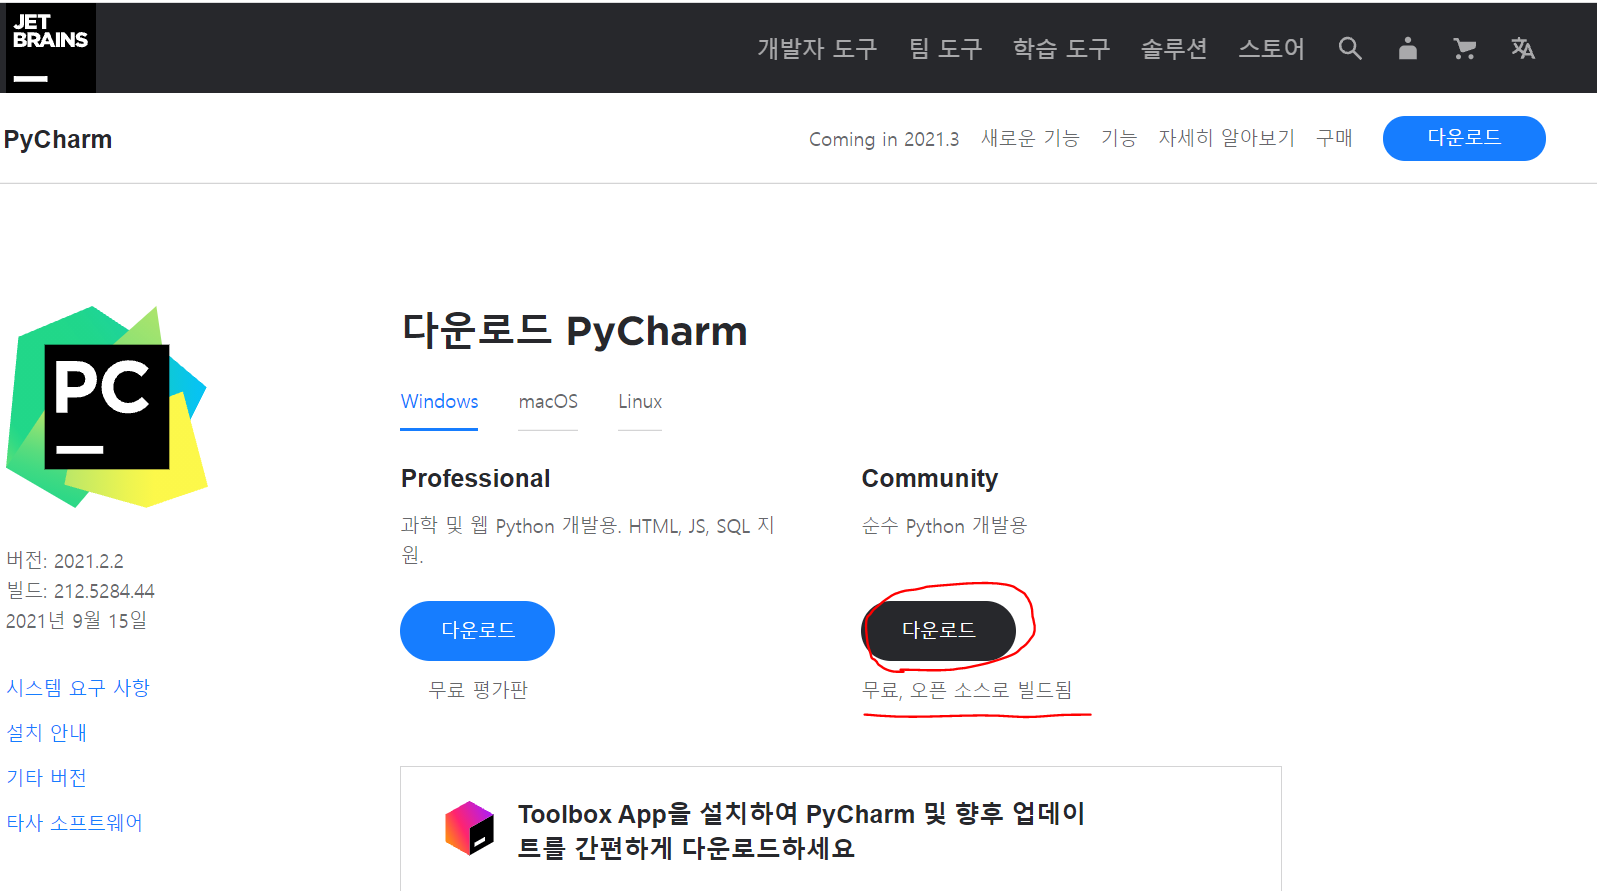Click the 과학 및 웹 Python 개발용 description
The image size is (1597, 891).
coord(588,540)
